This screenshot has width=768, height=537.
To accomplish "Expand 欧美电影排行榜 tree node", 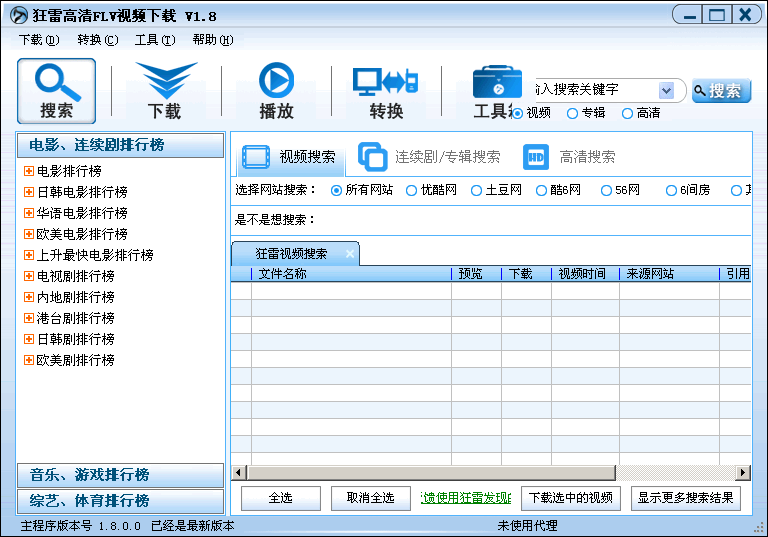I will 29,234.
